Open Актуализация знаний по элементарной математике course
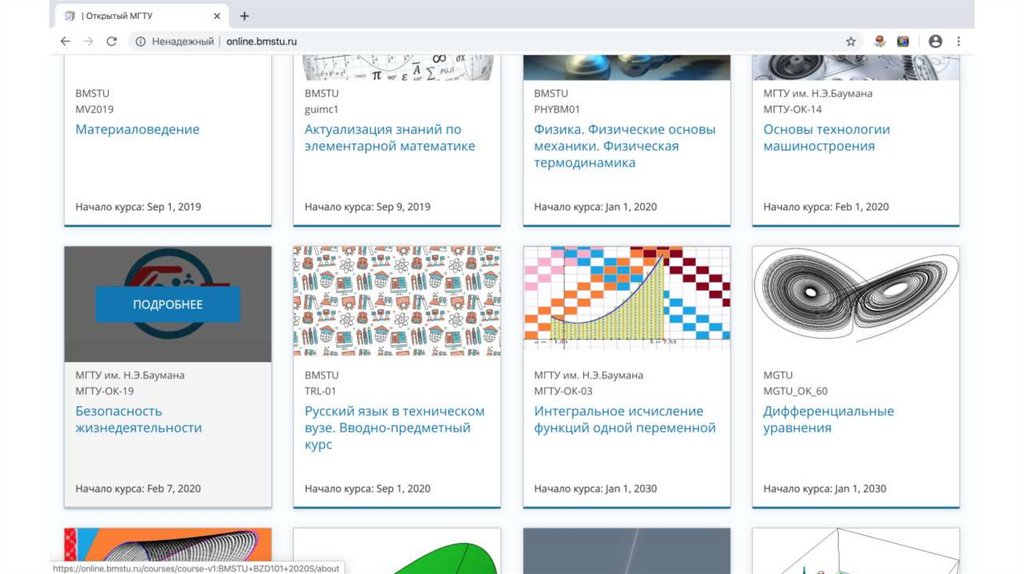Viewport: 1024px width, 574px height. tap(389, 137)
